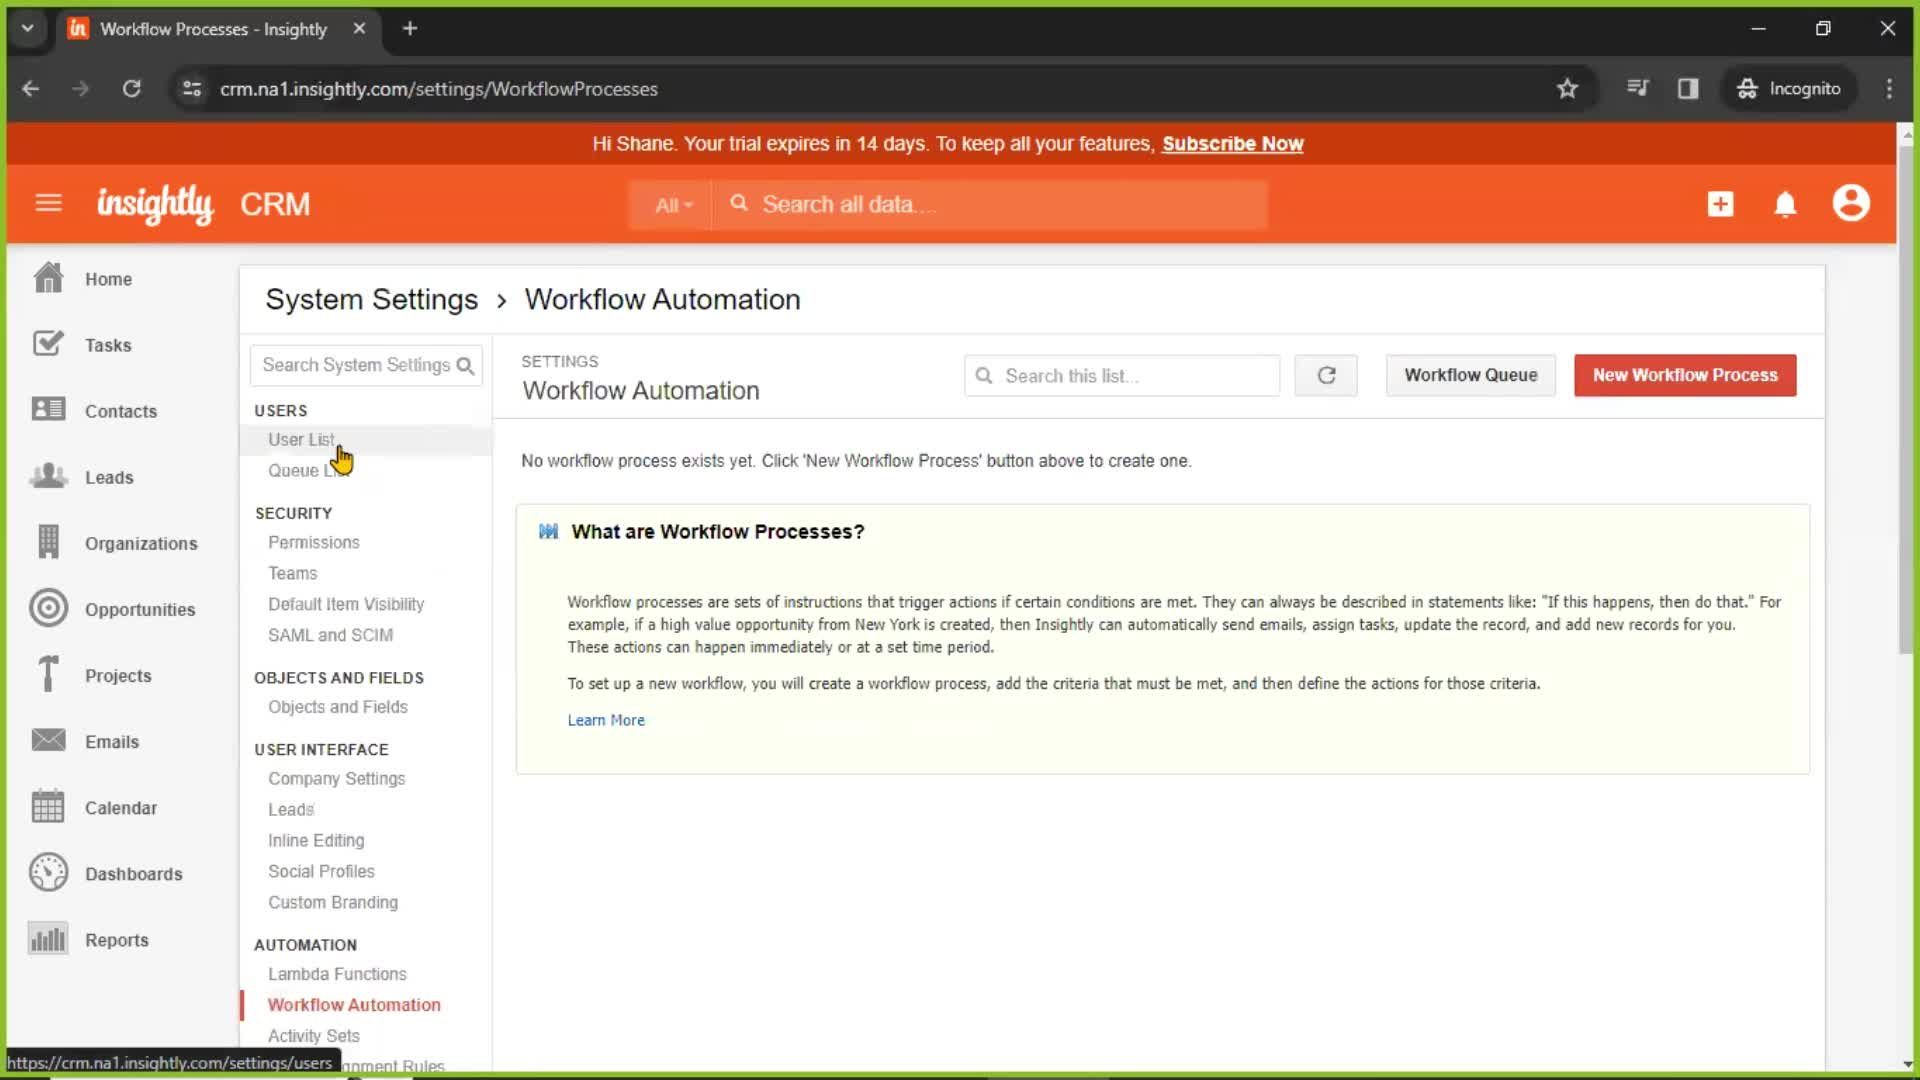Click the Insightly CRM home icon
Image resolution: width=1920 pixels, height=1080 pixels.
(x=47, y=278)
